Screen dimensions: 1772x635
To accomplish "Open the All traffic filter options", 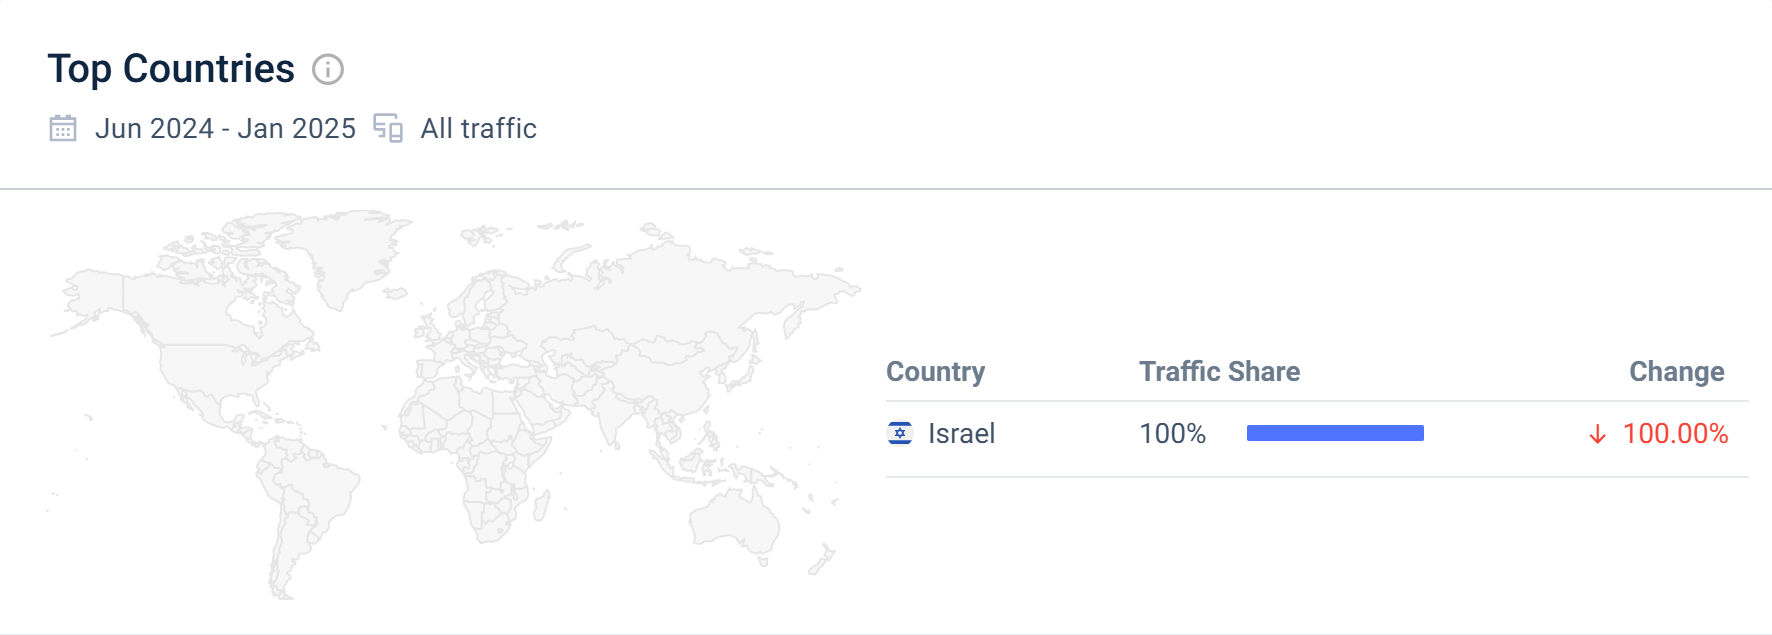I will [x=477, y=128].
